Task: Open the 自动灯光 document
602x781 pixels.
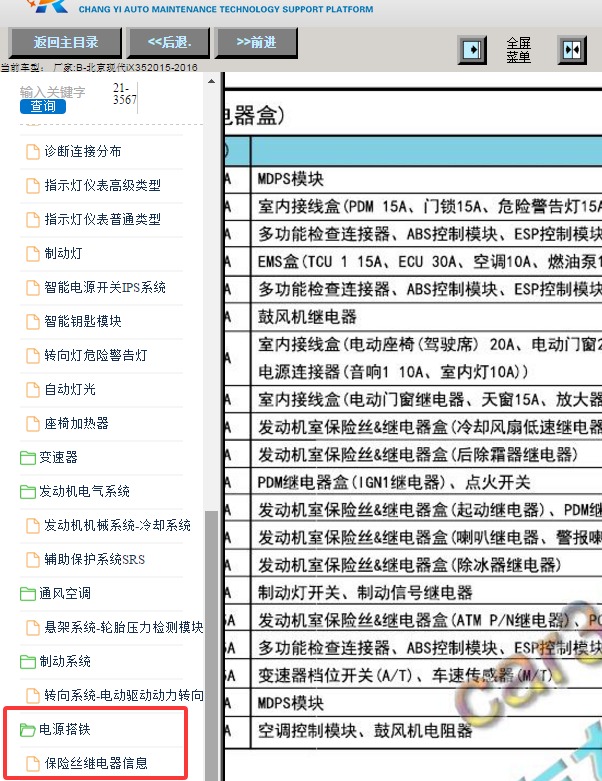Action: [x=70, y=390]
